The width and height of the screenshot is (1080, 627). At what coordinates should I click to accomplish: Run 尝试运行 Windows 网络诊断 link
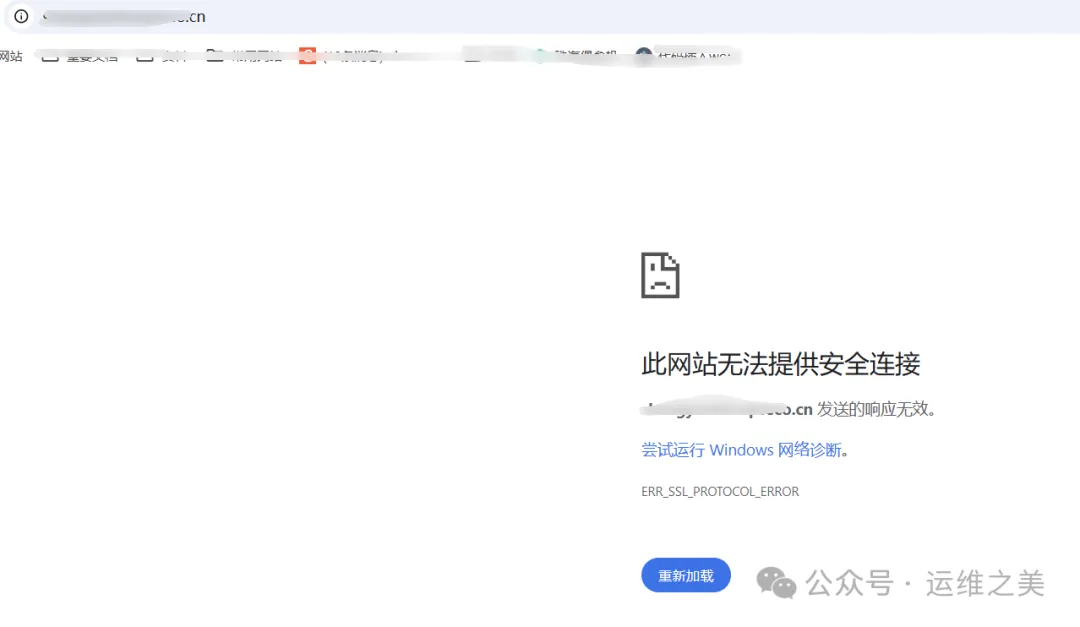[744, 450]
